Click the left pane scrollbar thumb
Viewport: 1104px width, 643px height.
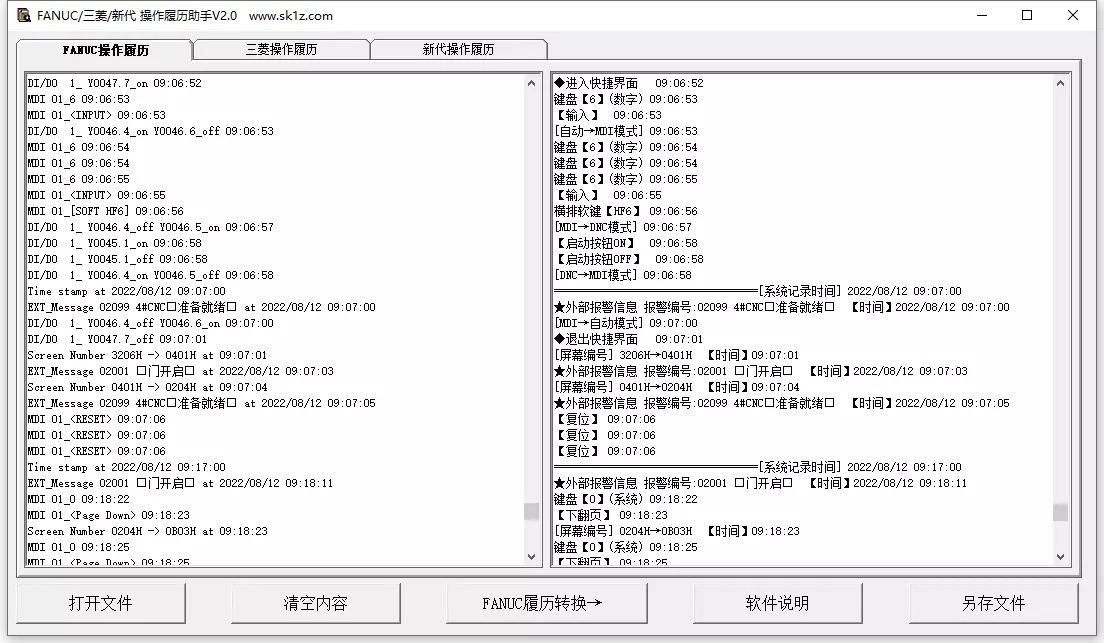coord(532,511)
